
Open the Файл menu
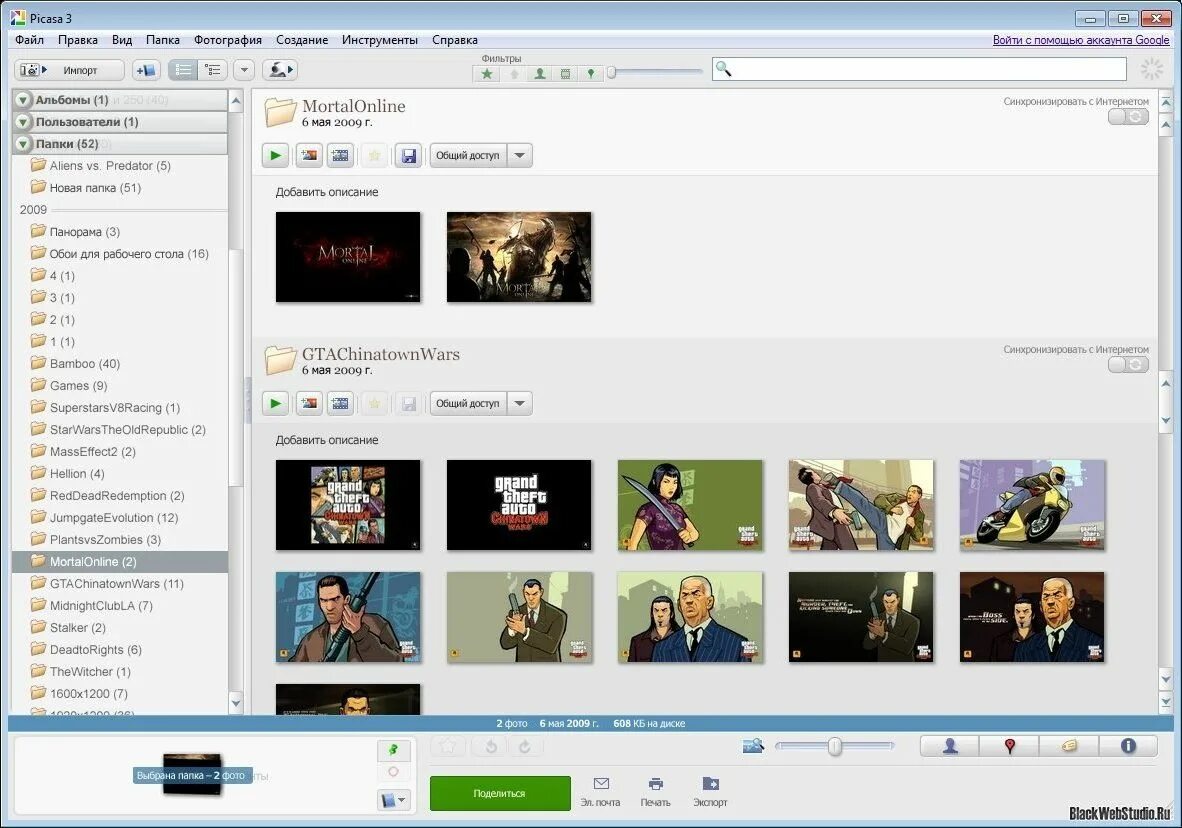click(x=29, y=40)
